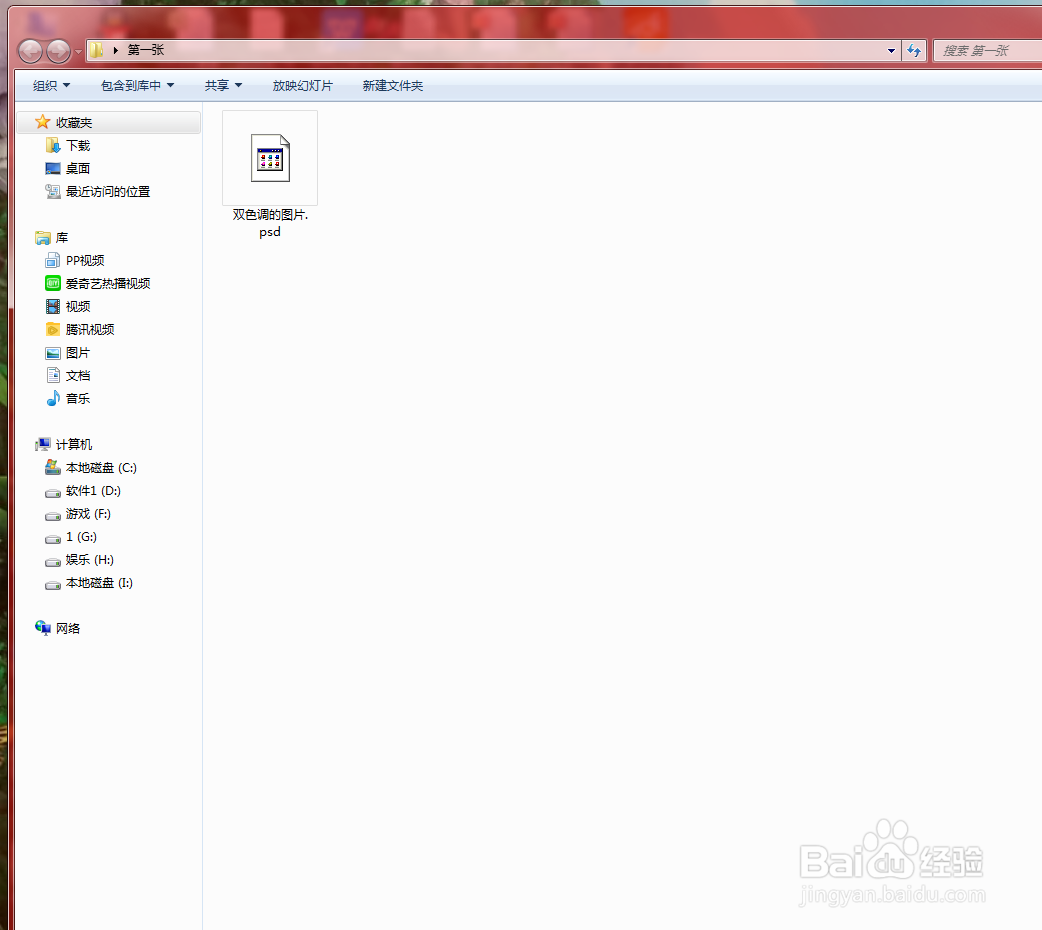Click the 腾讯视频 icon
Viewport: 1042px width, 930px height.
53,329
